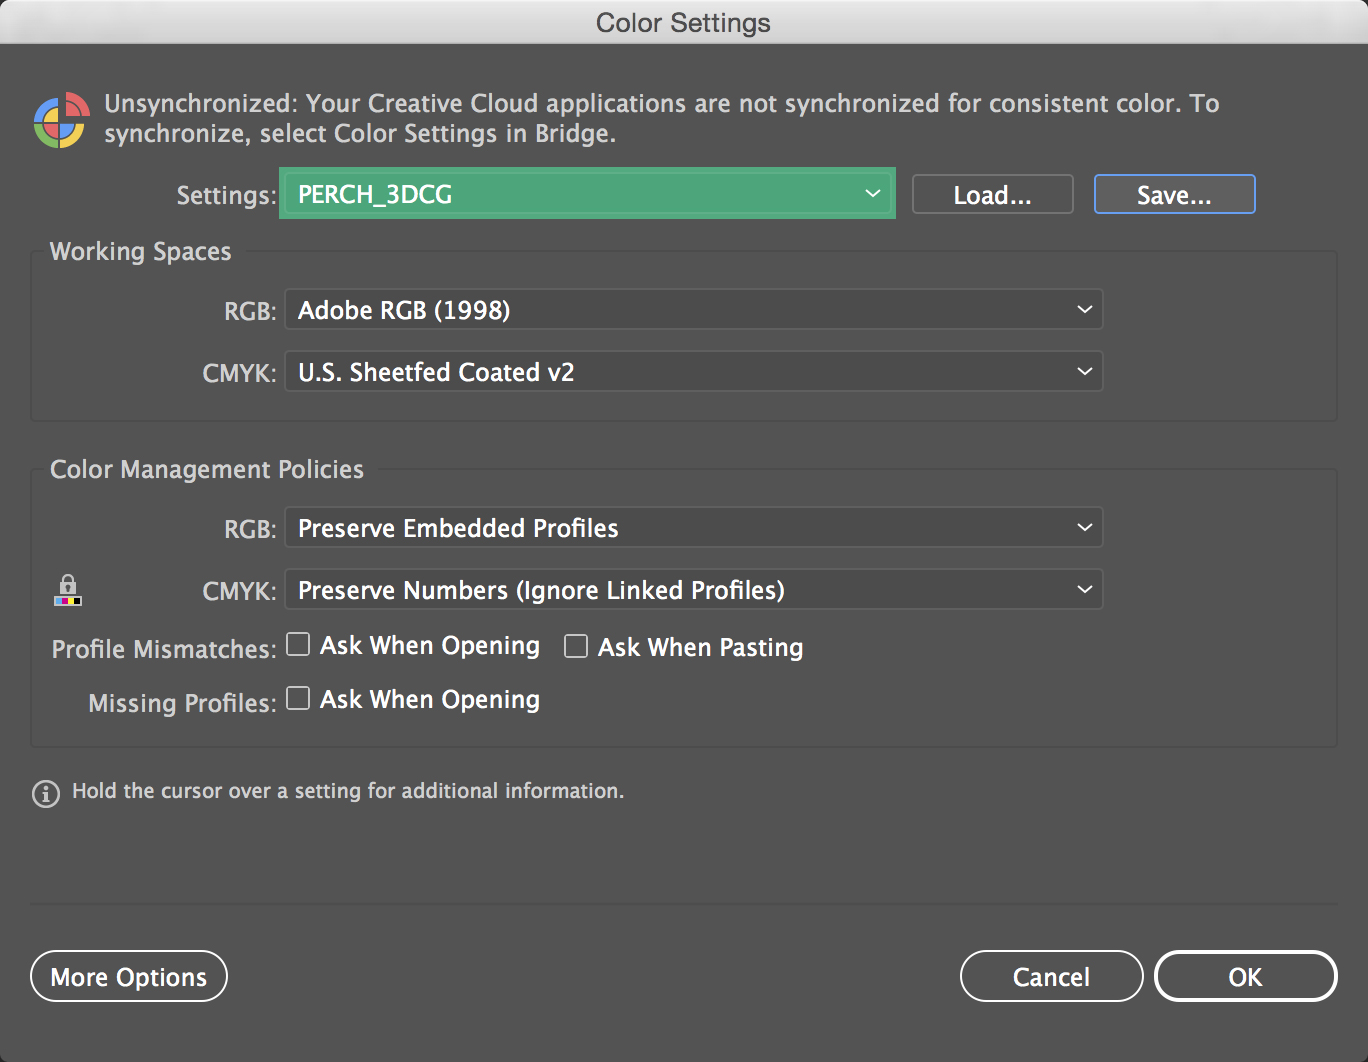Click the Color Management Policies heading

pyautogui.click(x=207, y=470)
